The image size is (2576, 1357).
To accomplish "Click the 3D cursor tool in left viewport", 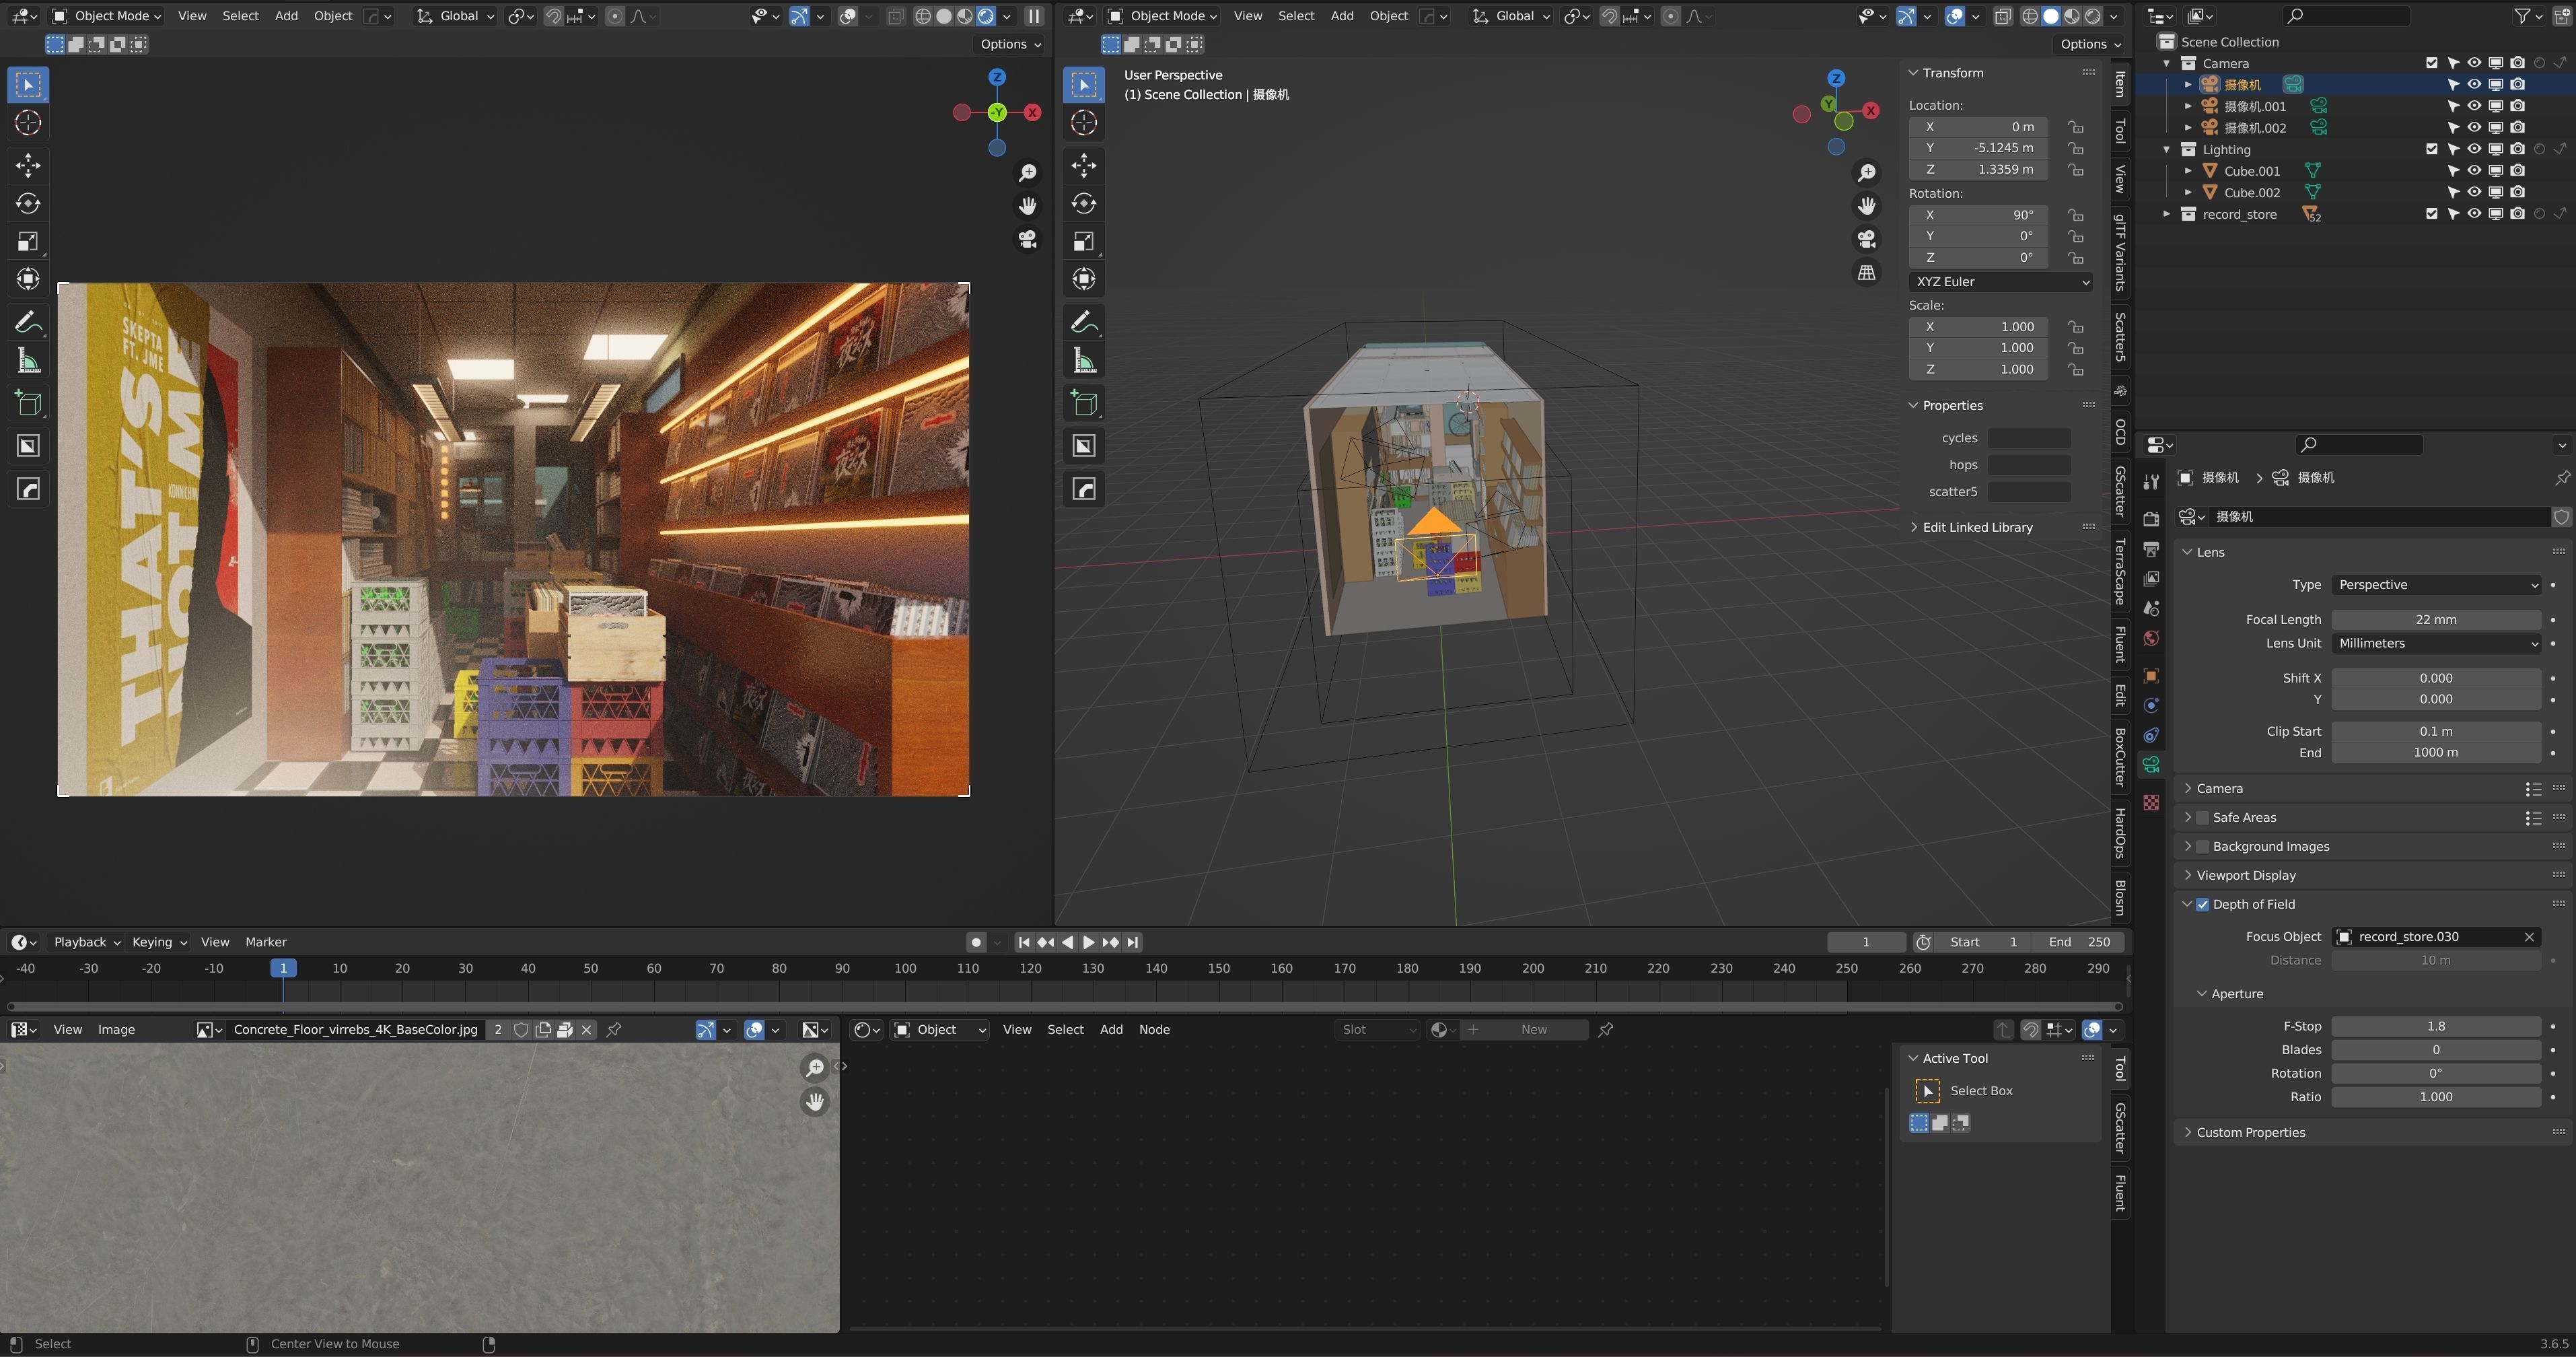I will [x=28, y=123].
